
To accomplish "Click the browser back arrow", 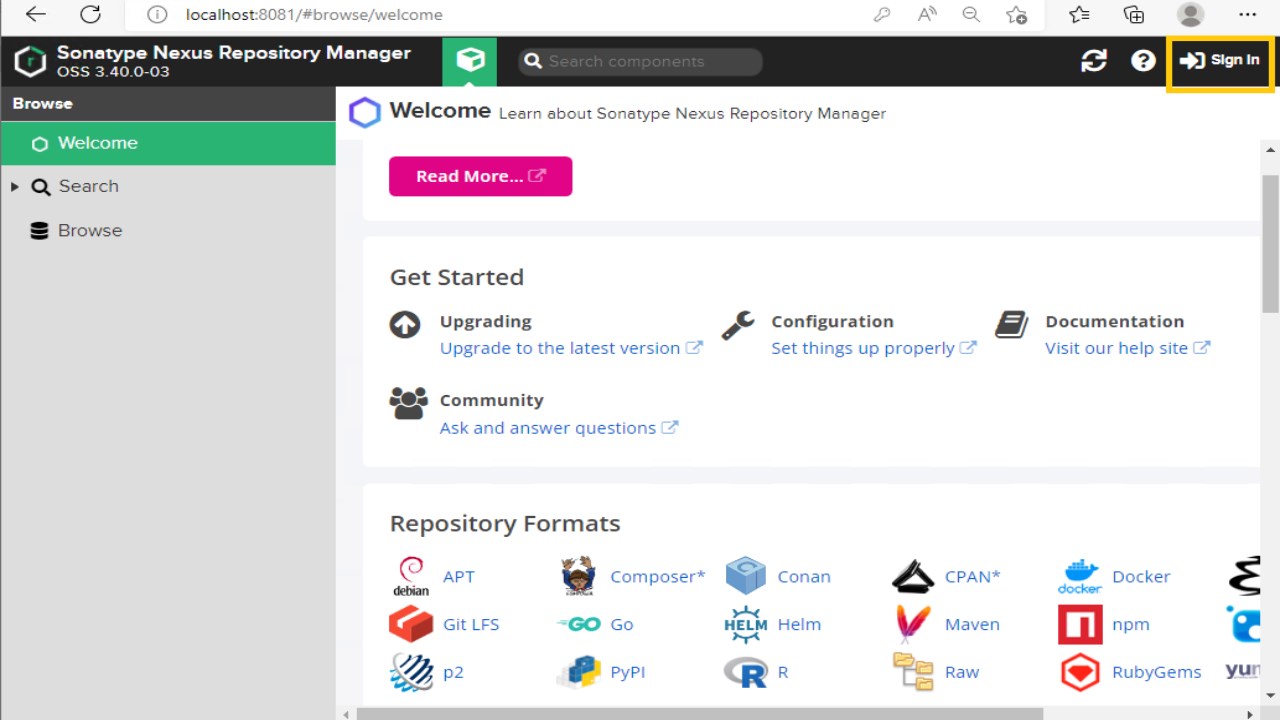I will (36, 14).
